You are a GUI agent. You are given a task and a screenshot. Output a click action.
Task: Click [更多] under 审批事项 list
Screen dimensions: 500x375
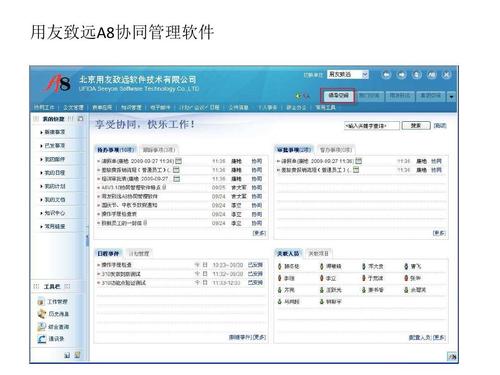tap(439, 233)
